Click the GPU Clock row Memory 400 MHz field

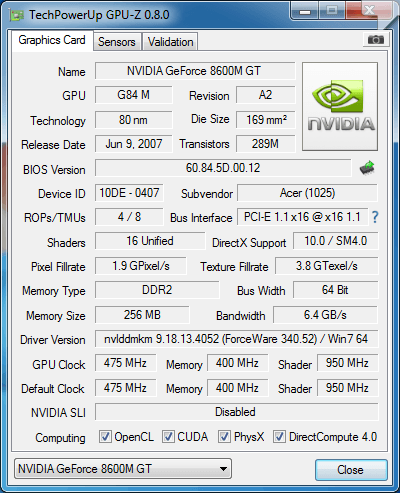(x=237, y=363)
